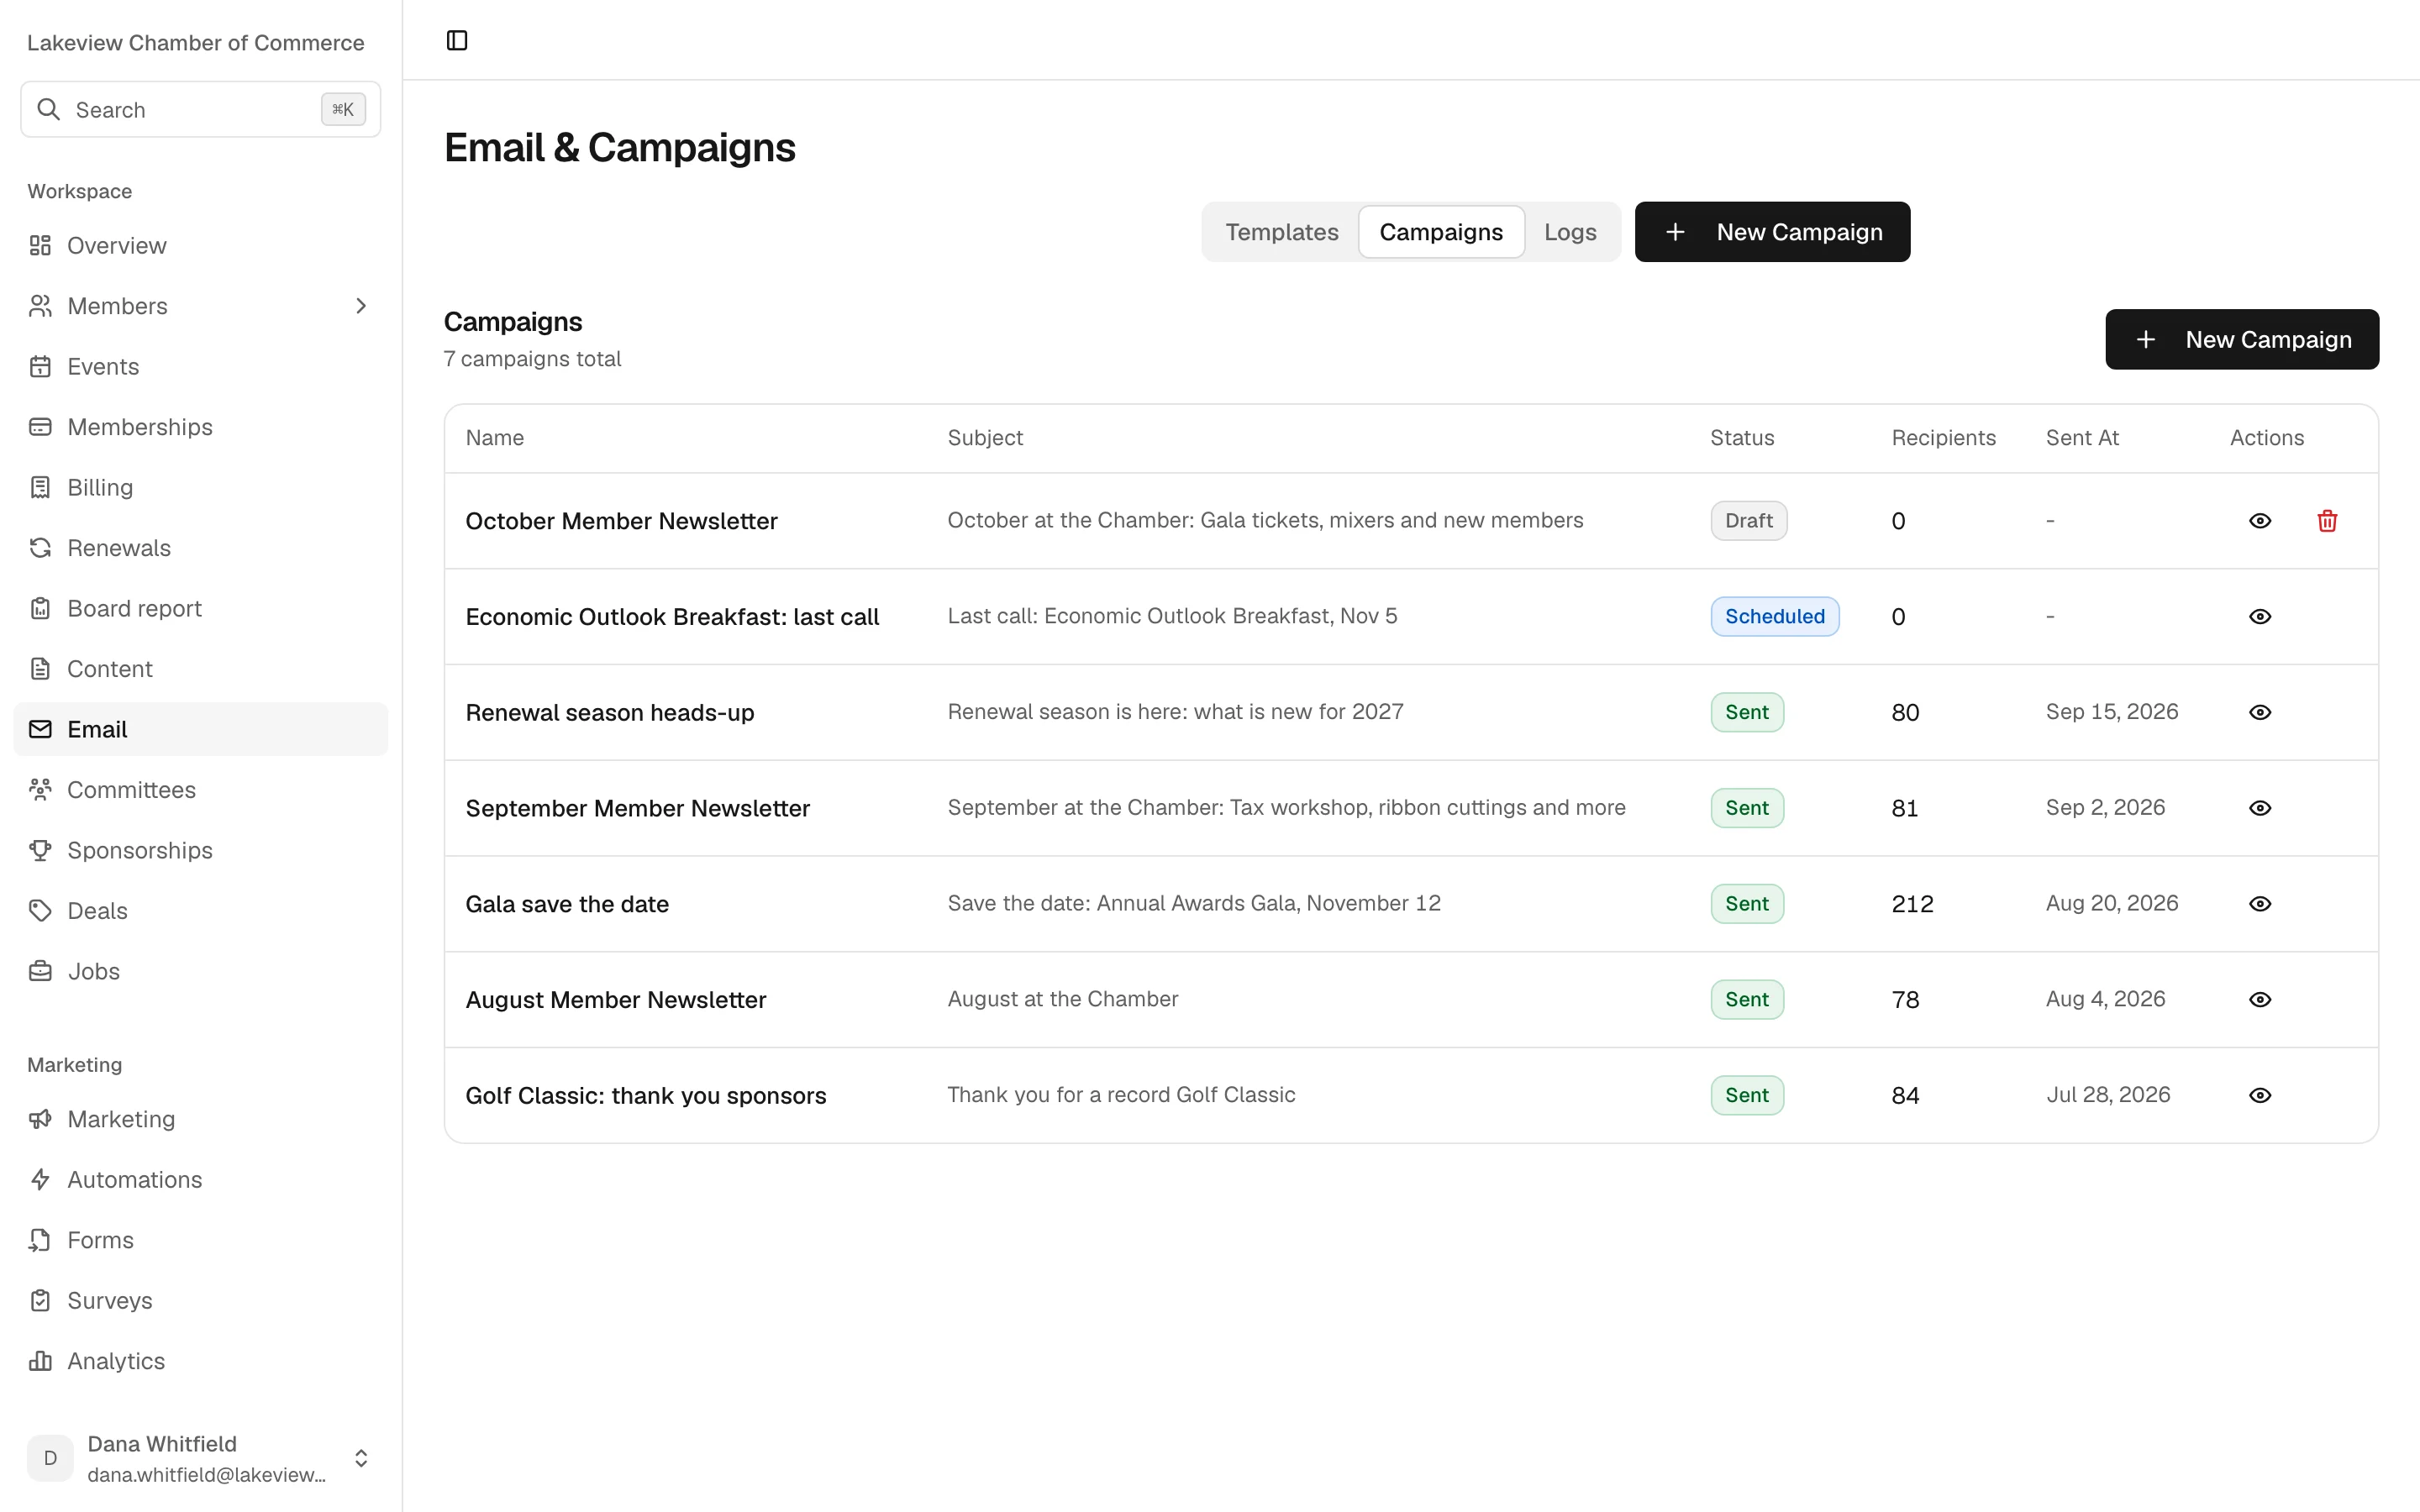Click the Renewals refresh icon
The width and height of the screenshot is (2420, 1512).
[x=40, y=548]
